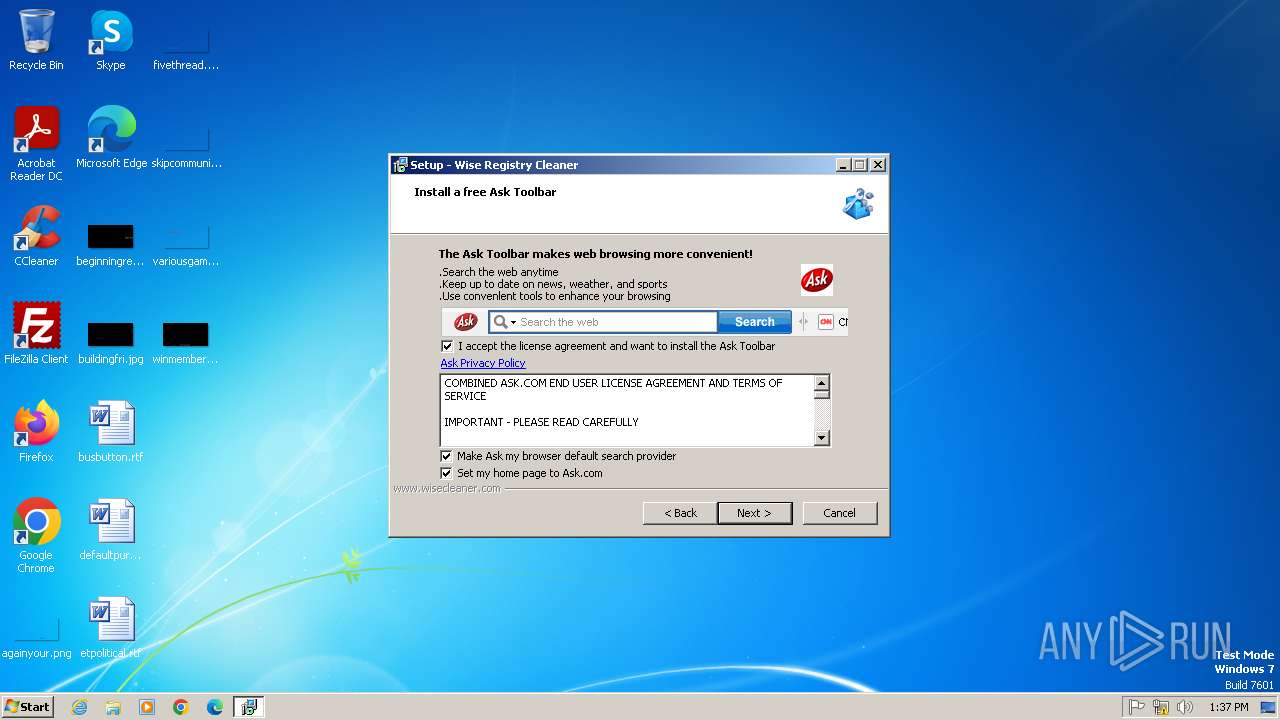Open Chrome from the taskbar
This screenshot has width=1280, height=720.
(x=181, y=707)
